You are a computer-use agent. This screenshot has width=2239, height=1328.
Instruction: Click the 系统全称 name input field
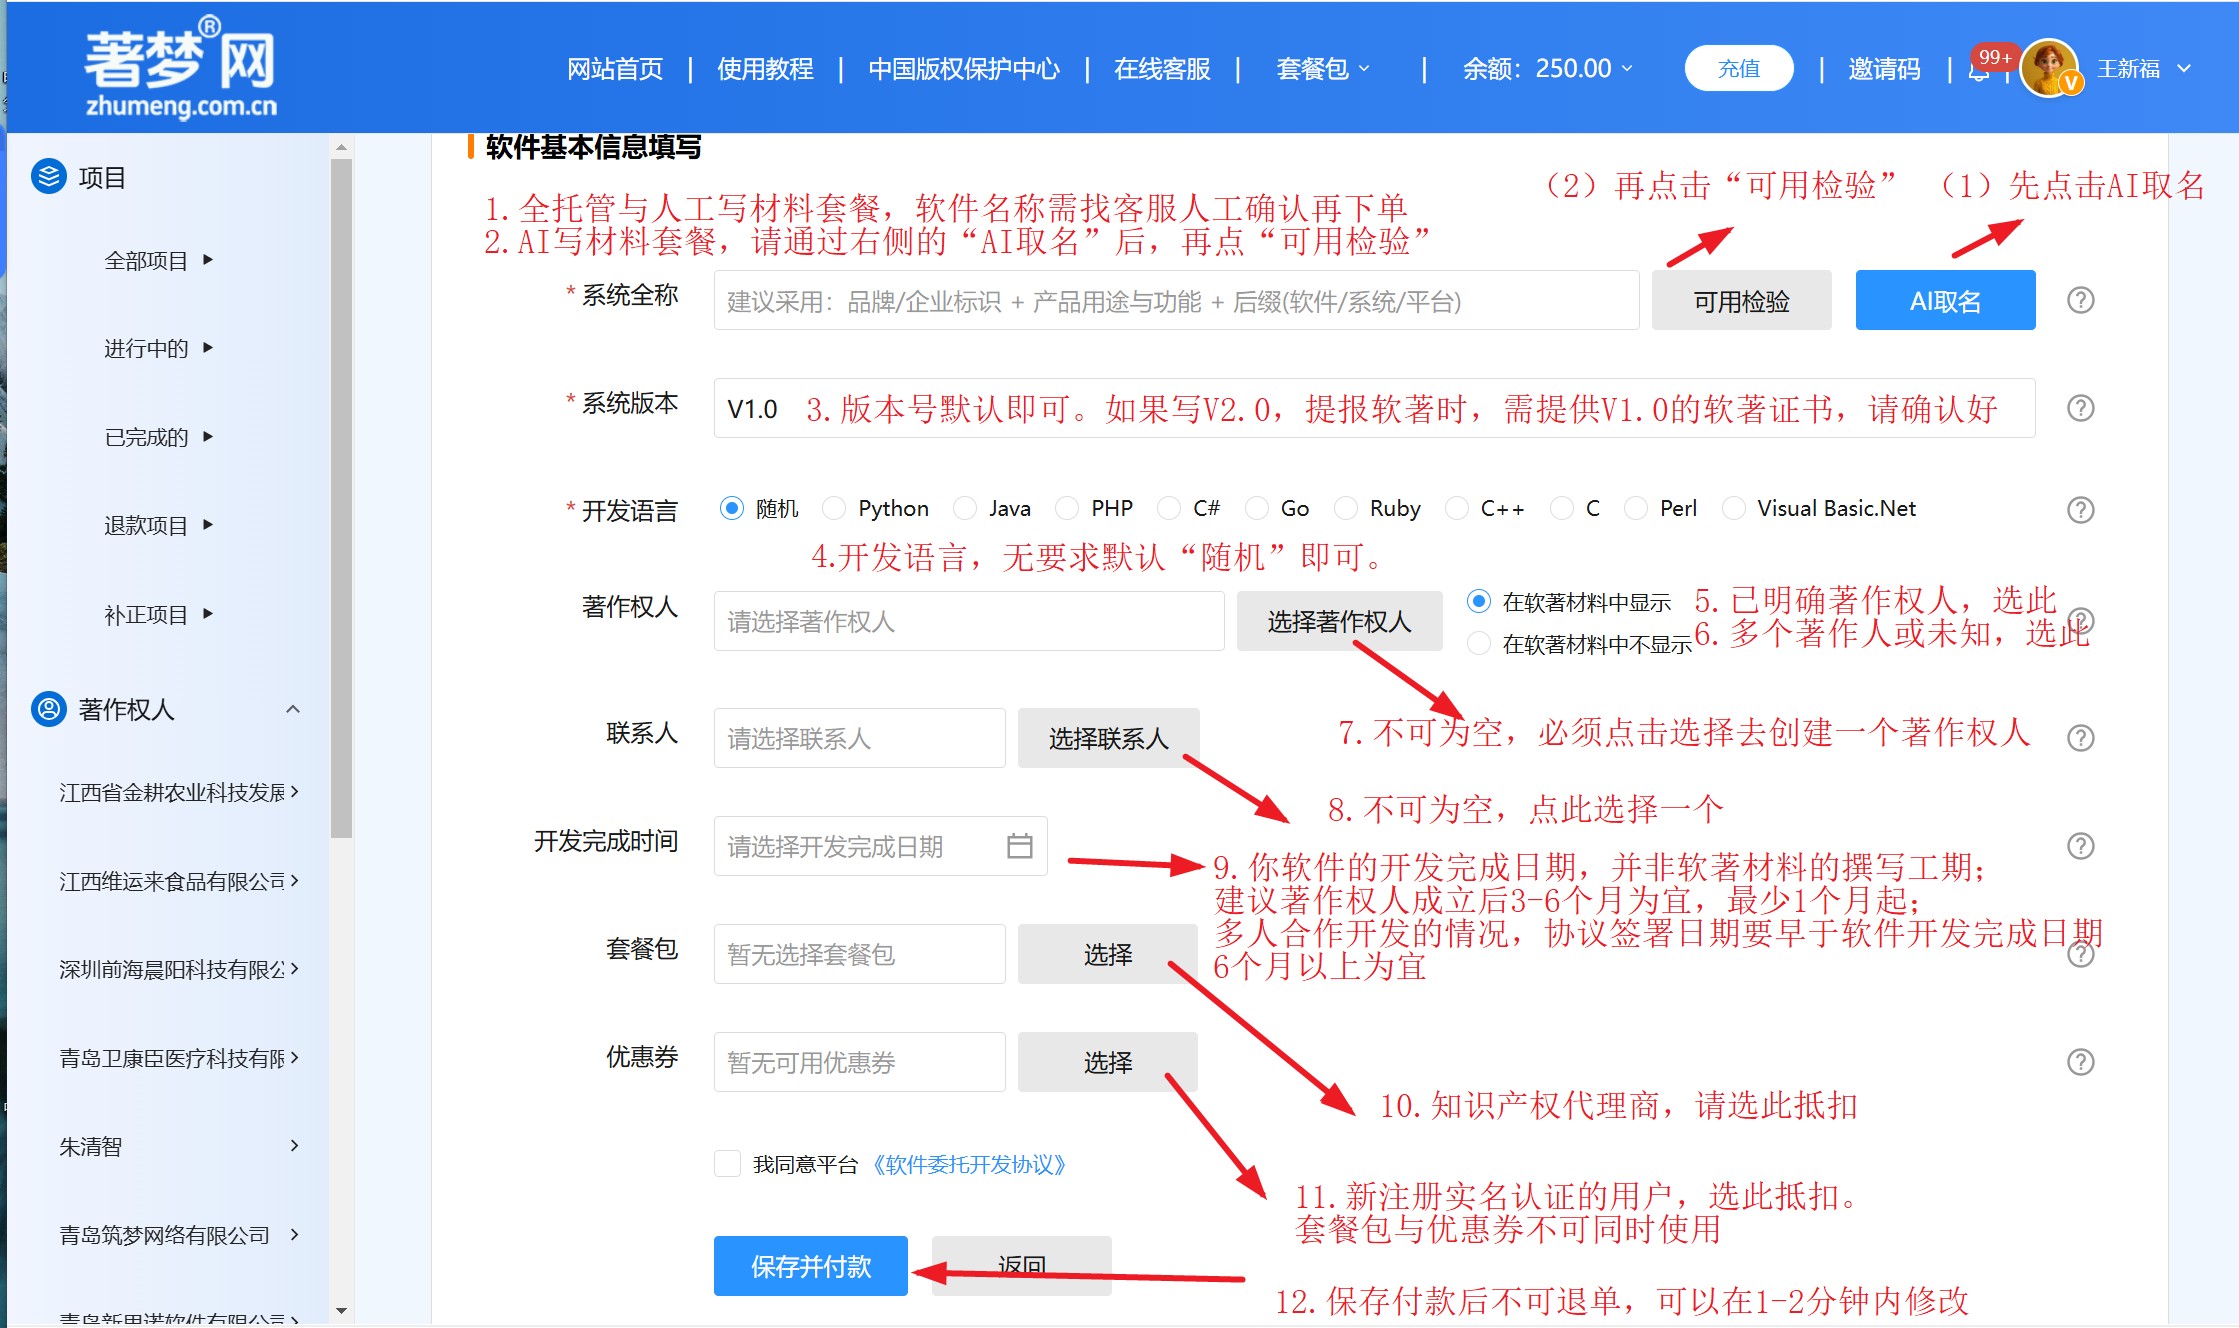click(x=1175, y=301)
